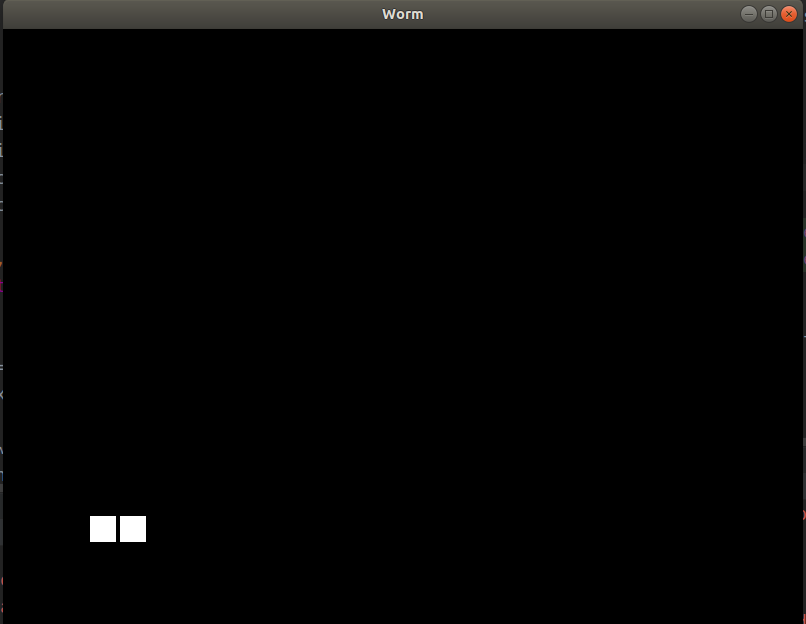Click the Worm title text

402,14
